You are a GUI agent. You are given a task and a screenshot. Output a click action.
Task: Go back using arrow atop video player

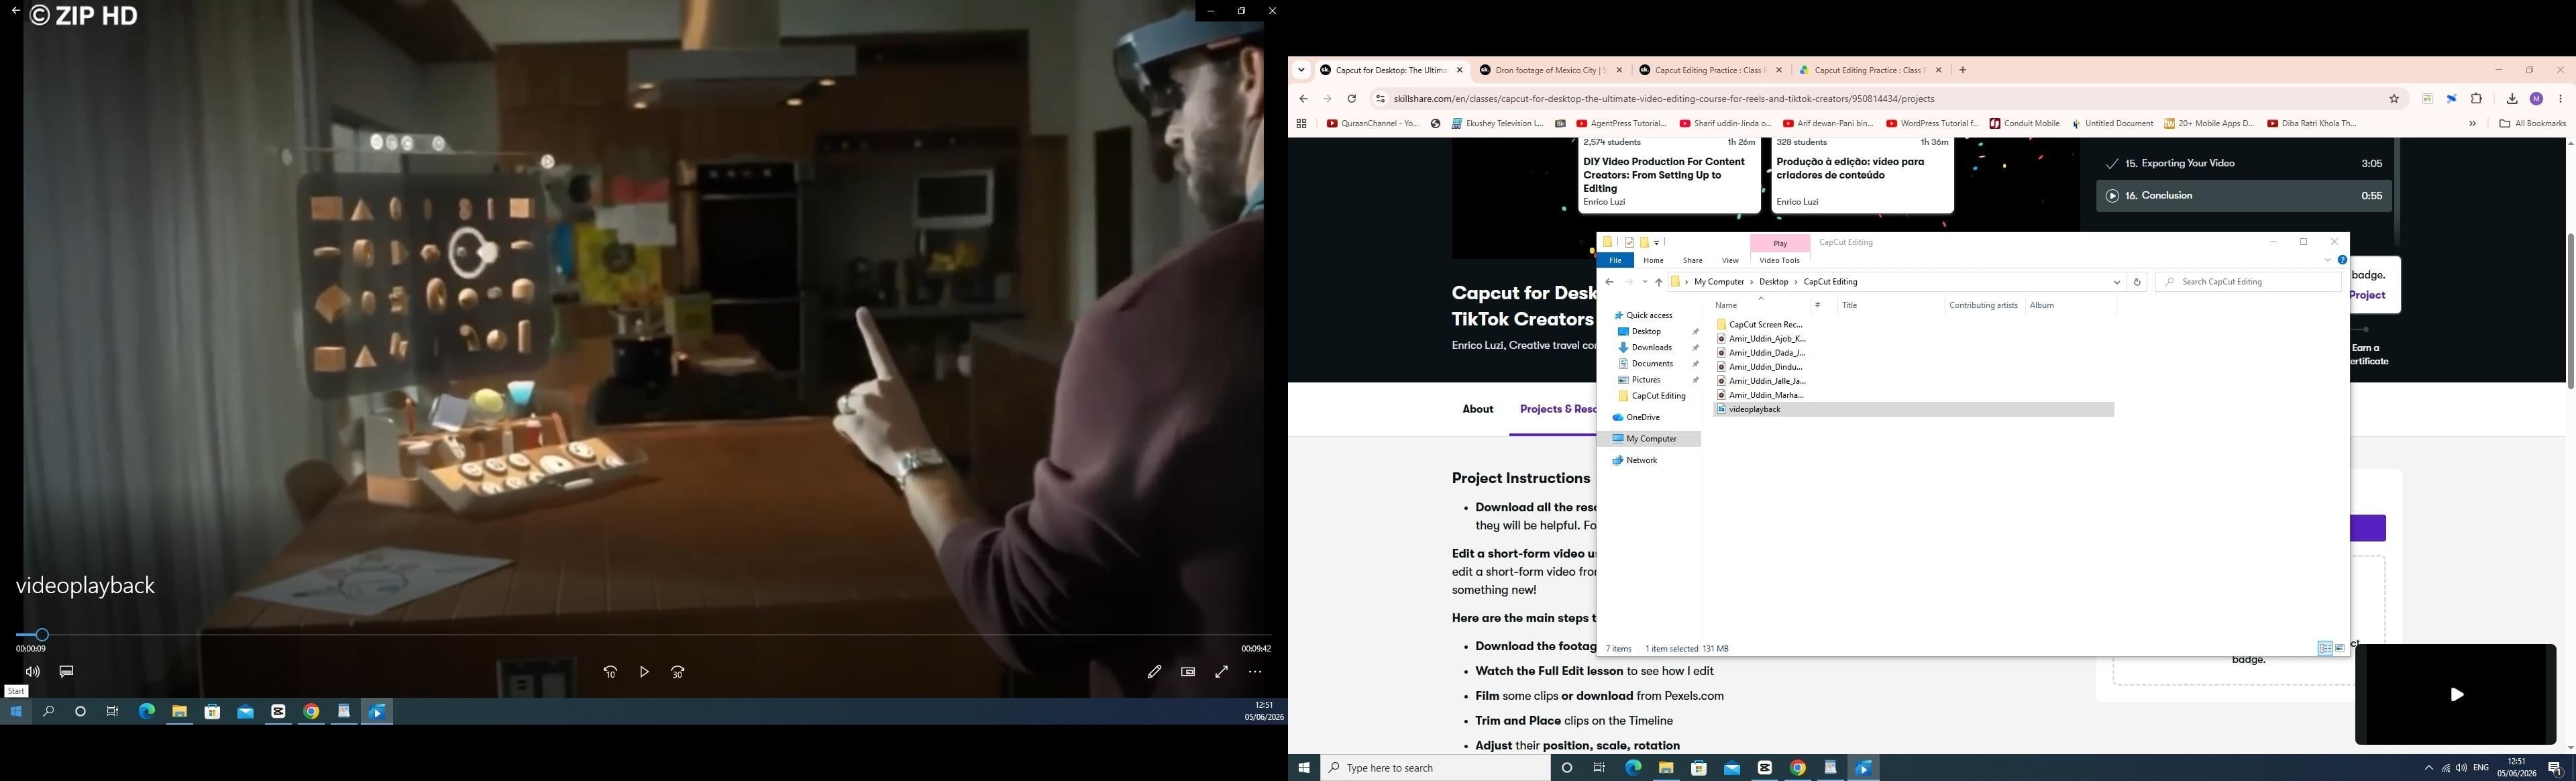coord(15,11)
